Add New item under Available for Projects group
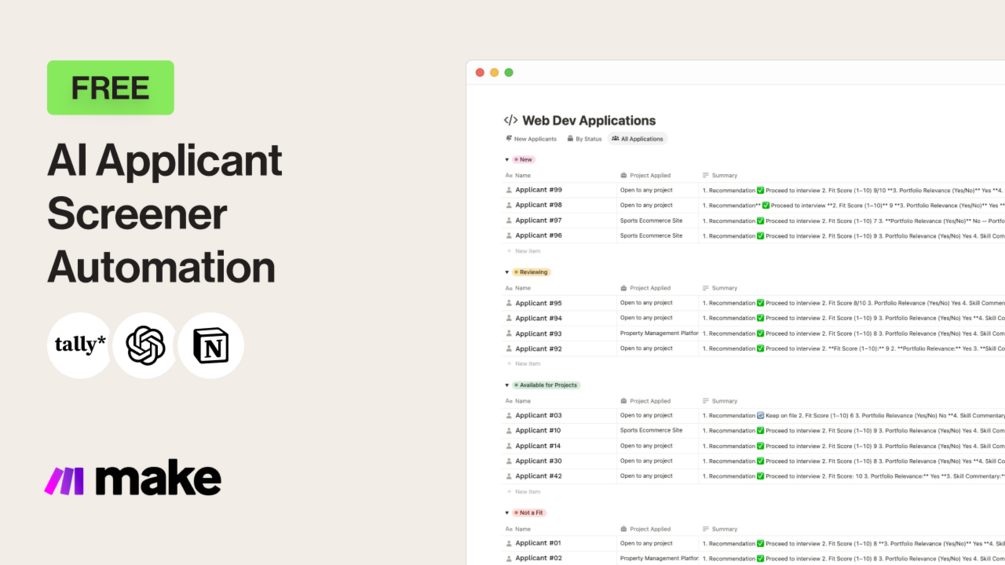The image size is (1005, 565). (x=524, y=492)
